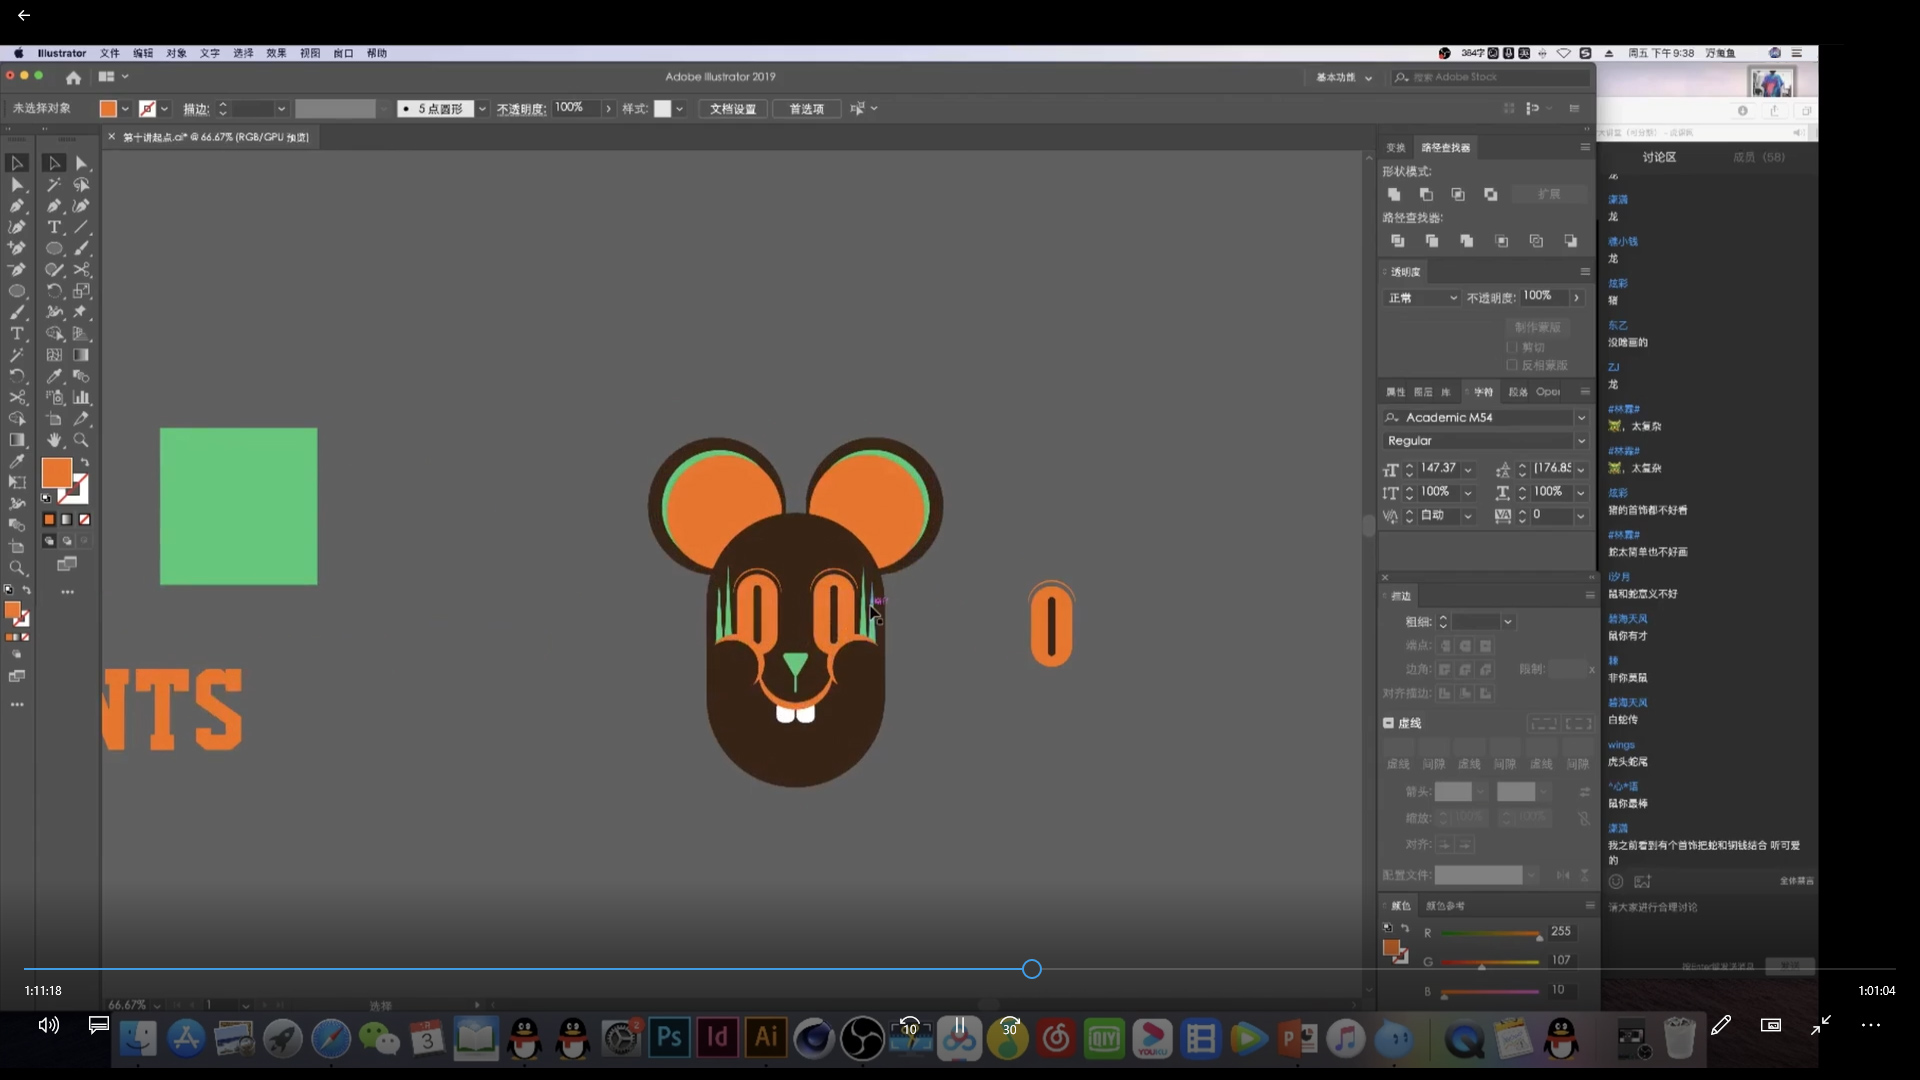Screen dimensions: 1920x1080
Task: Click the Divide pathfinder icon
Action: [1397, 241]
